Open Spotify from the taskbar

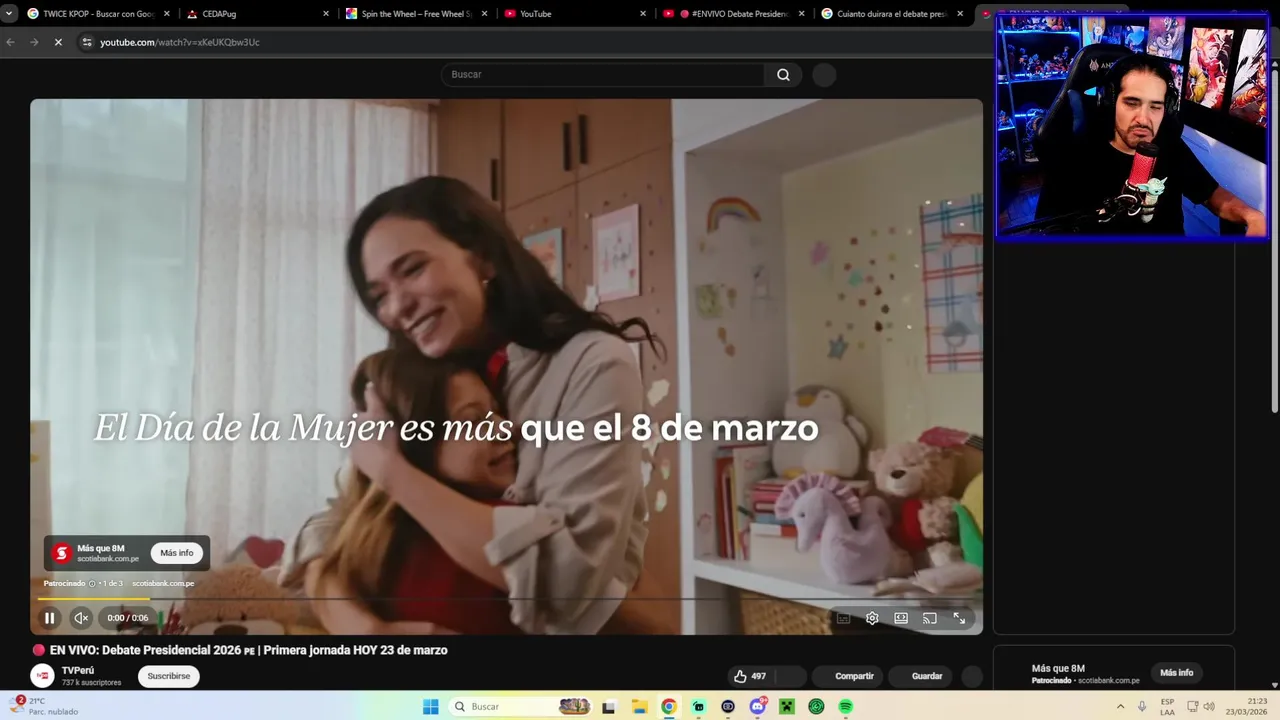tap(846, 706)
